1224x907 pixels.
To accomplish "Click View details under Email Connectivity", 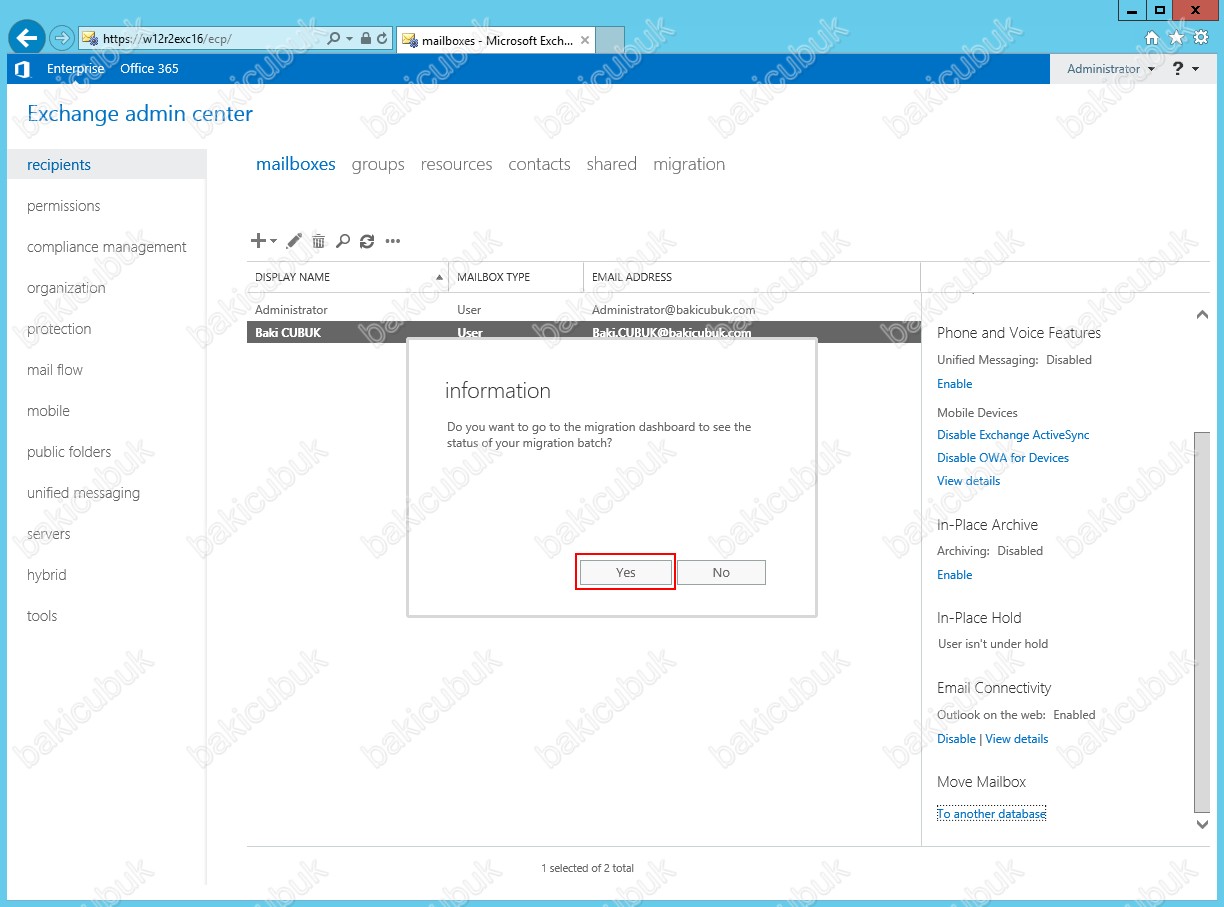I will point(1017,739).
